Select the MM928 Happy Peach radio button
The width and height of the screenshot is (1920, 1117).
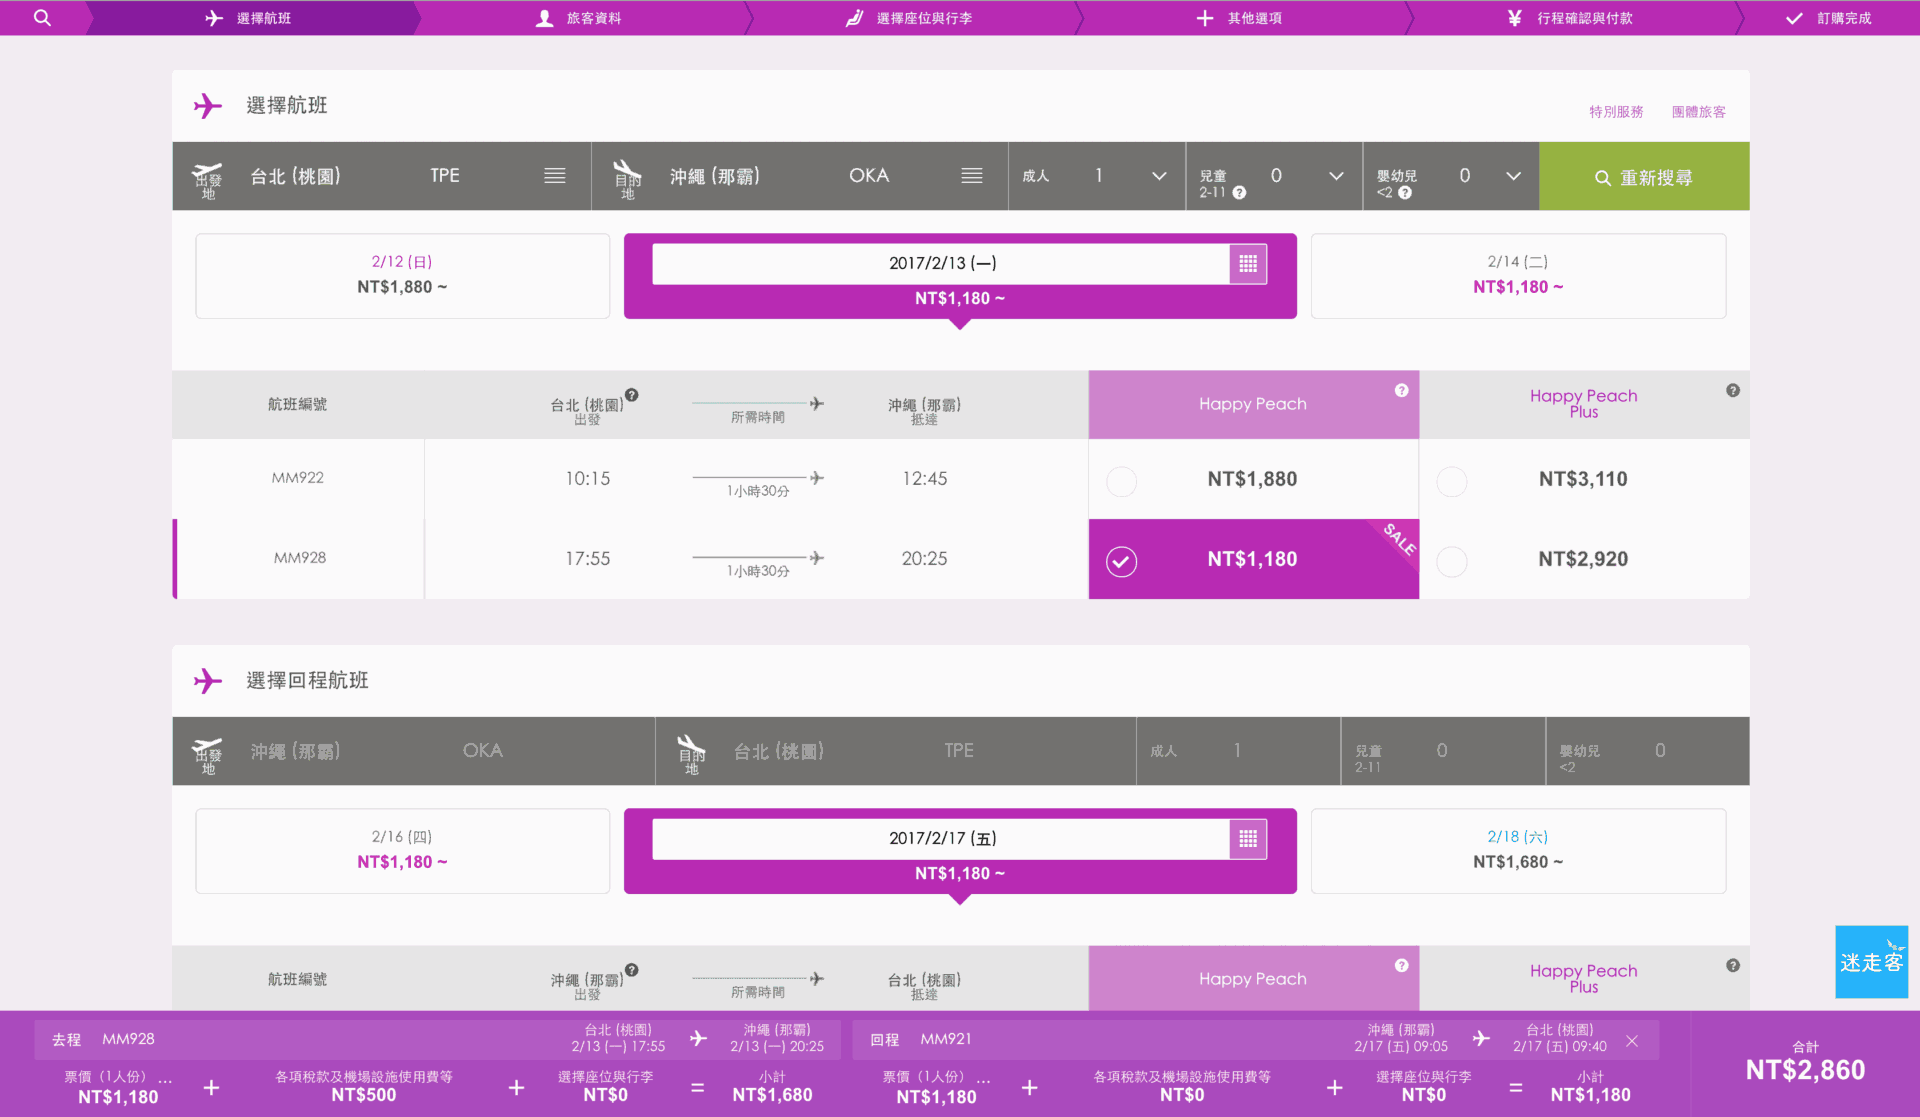[x=1122, y=557]
